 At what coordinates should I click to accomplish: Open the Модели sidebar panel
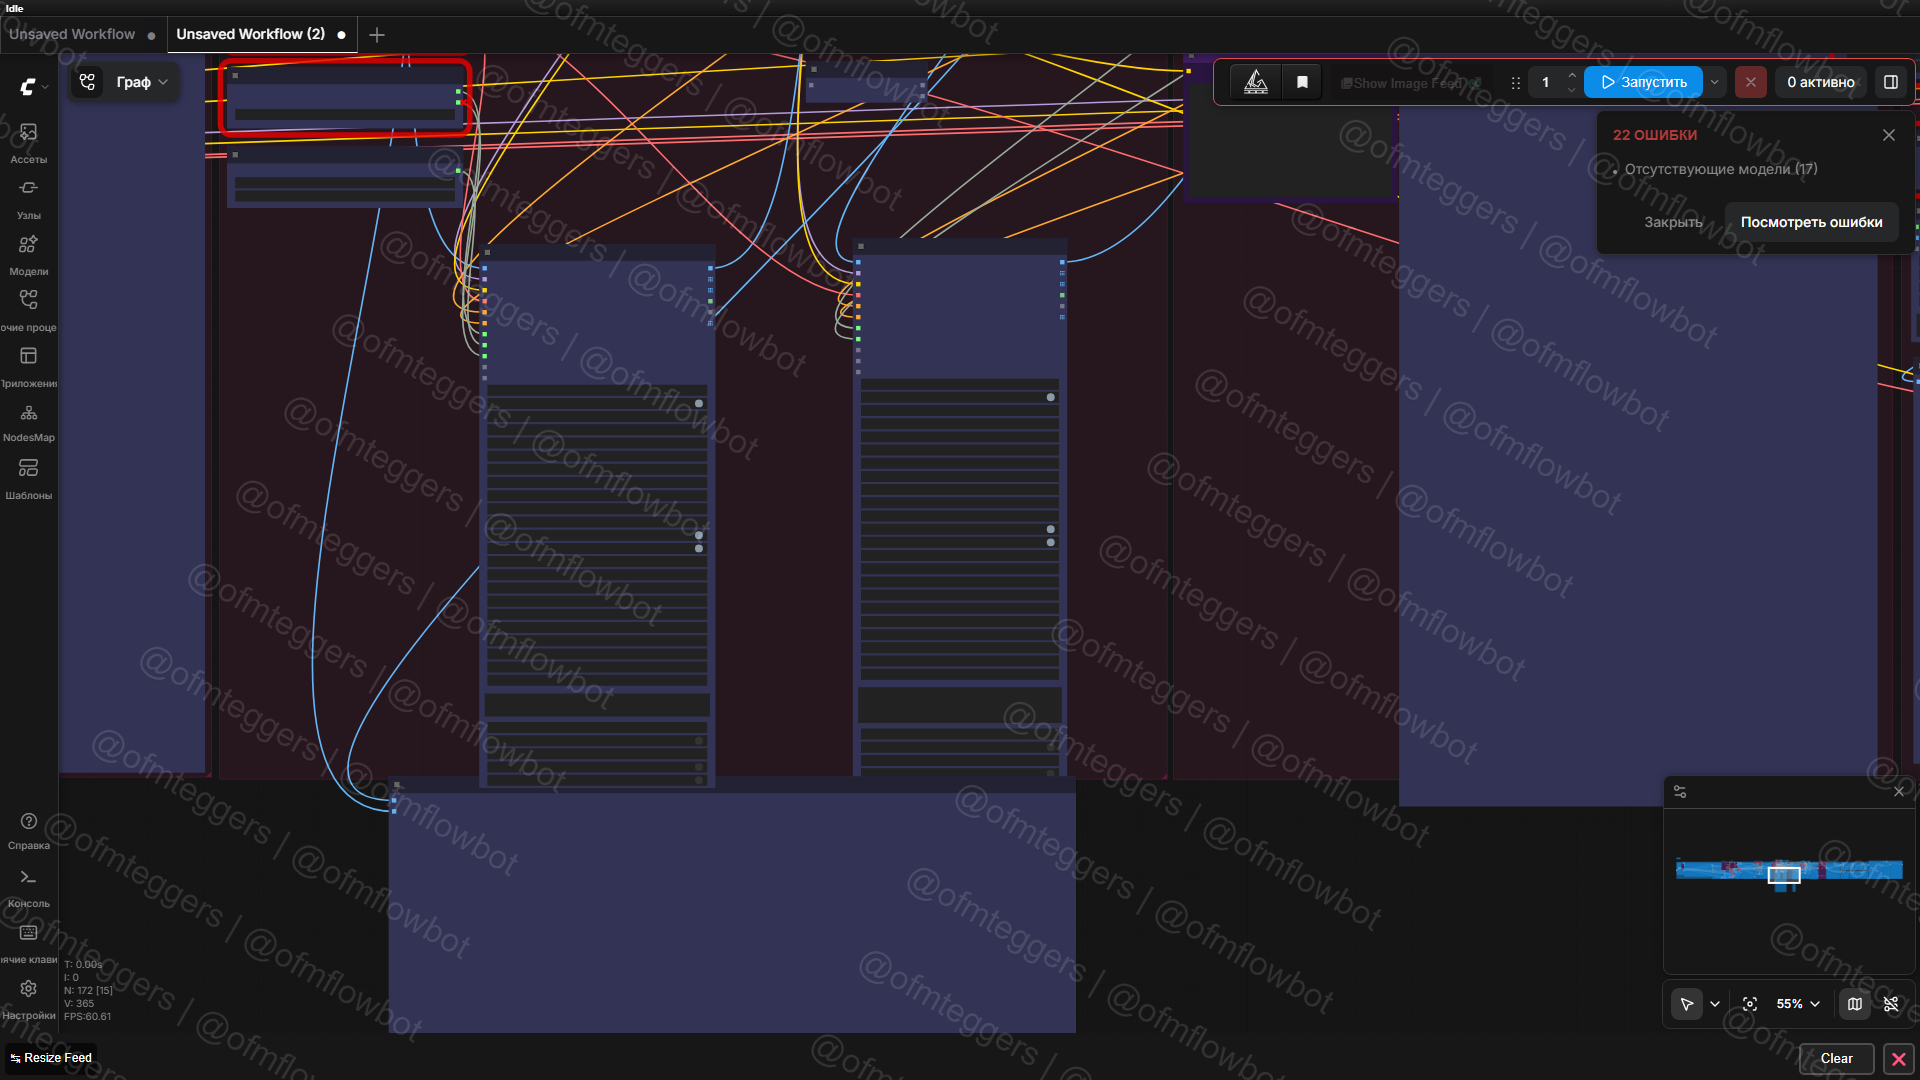click(28, 254)
